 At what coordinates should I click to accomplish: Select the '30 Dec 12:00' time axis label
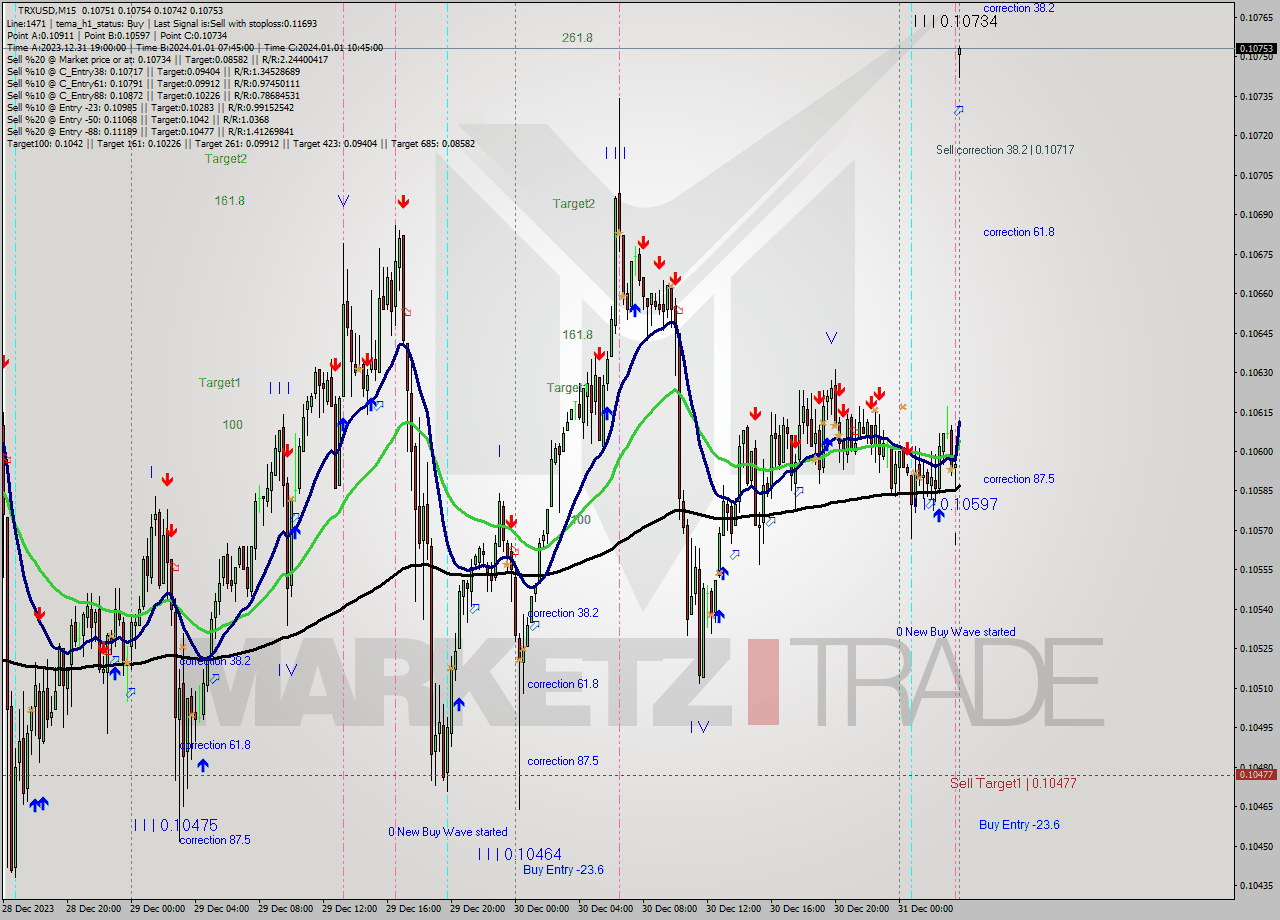[733, 909]
